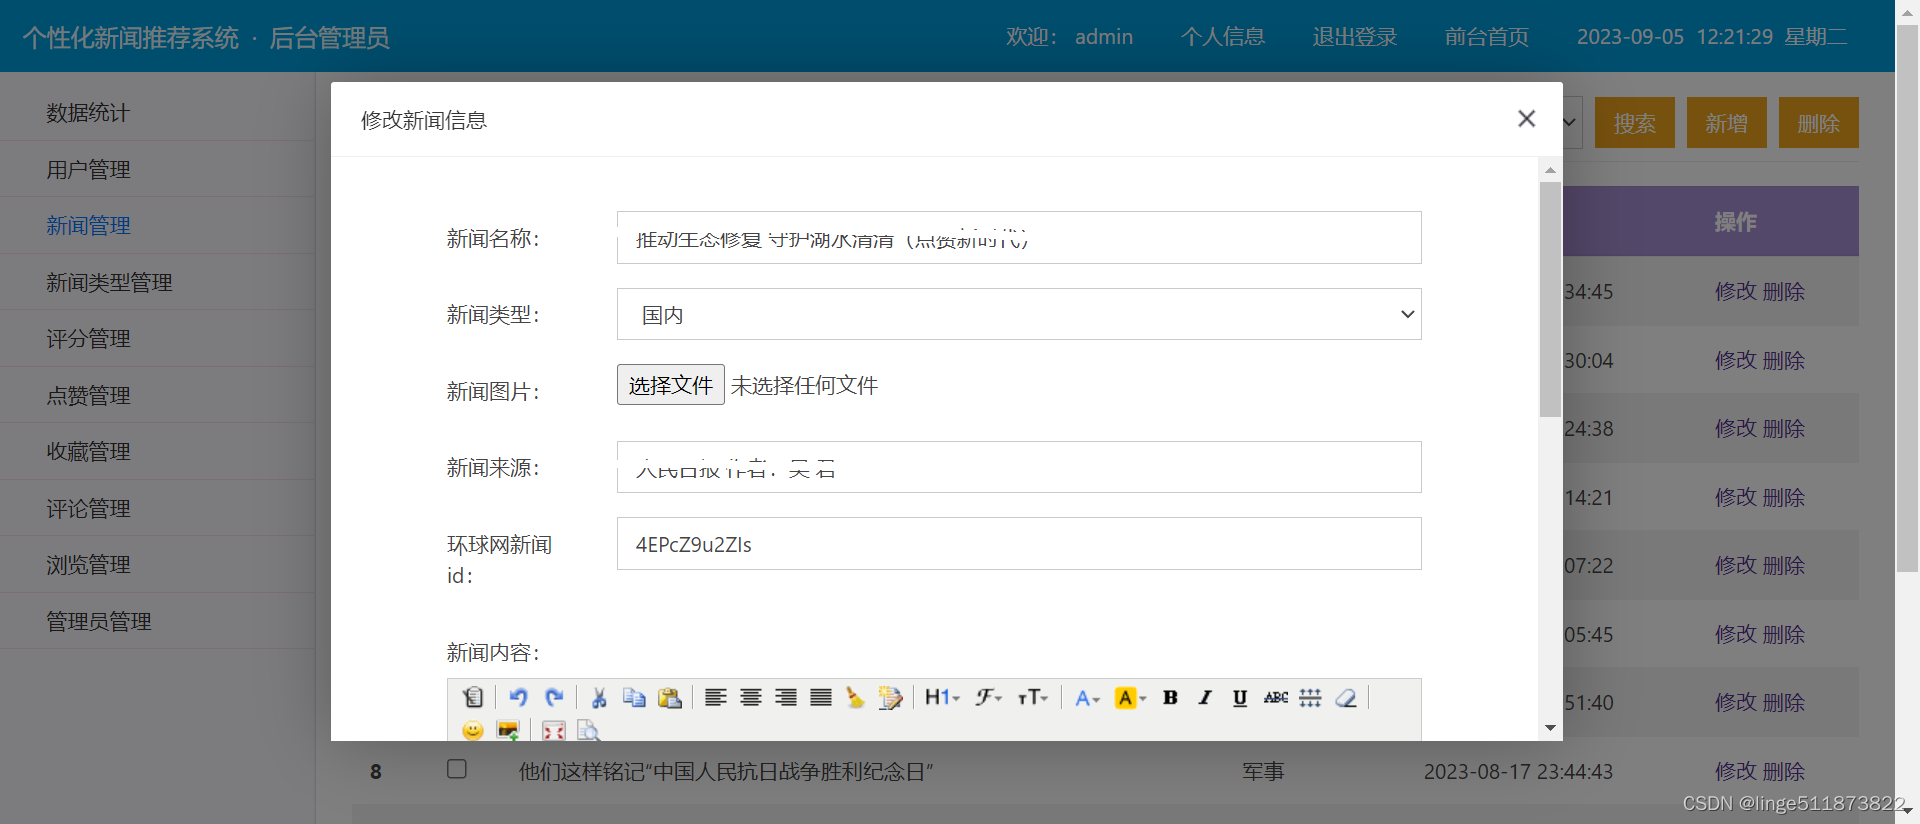Align the news content right
1920x824 pixels.
coord(786,697)
